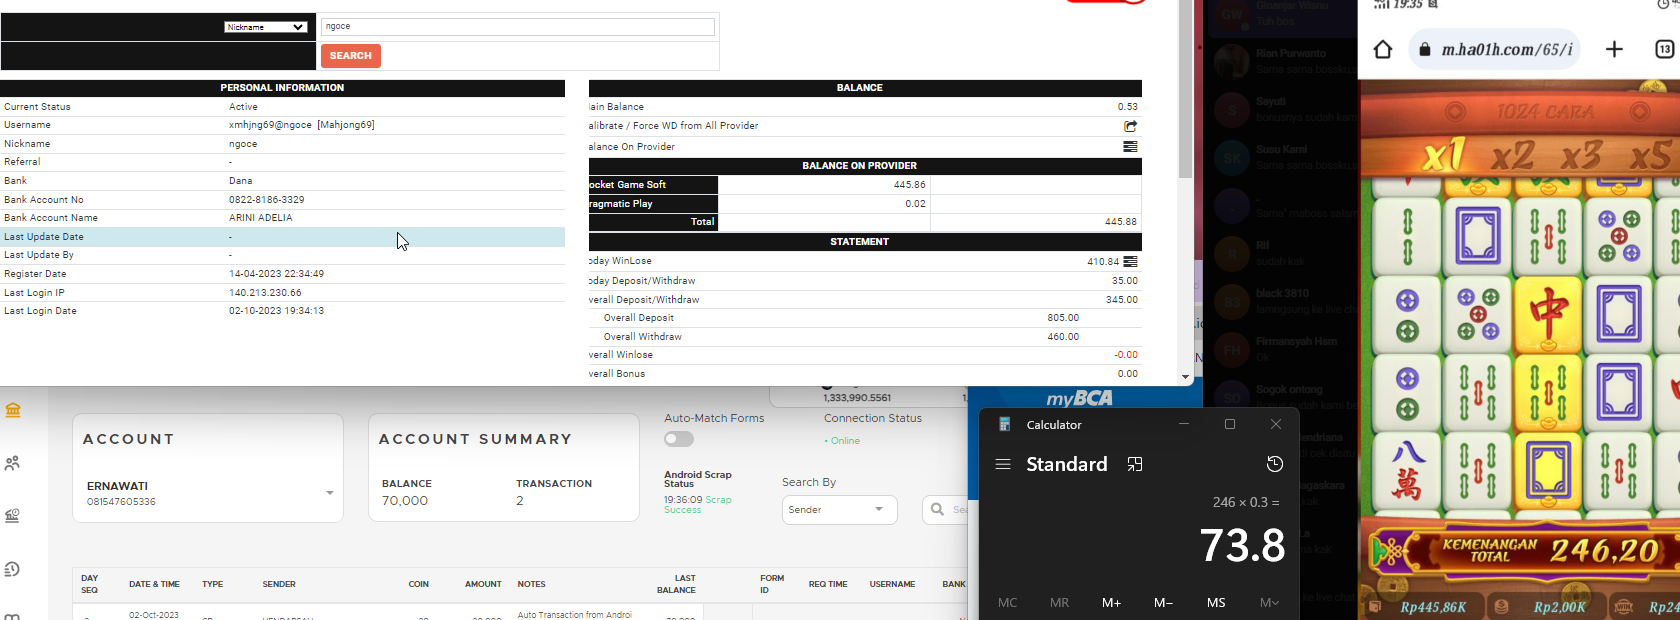Viewport: 1680px width, 620px height.
Task: Click the NOTES column header
Action: tap(532, 584)
